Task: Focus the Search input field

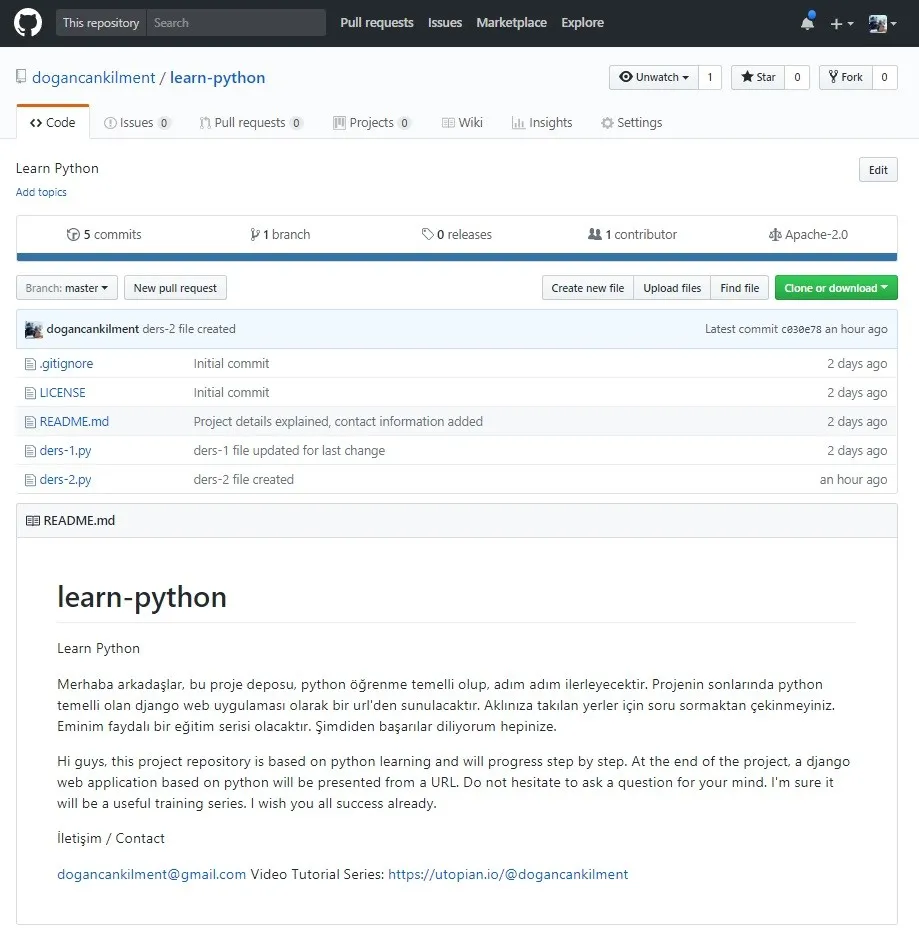Action: (236, 23)
